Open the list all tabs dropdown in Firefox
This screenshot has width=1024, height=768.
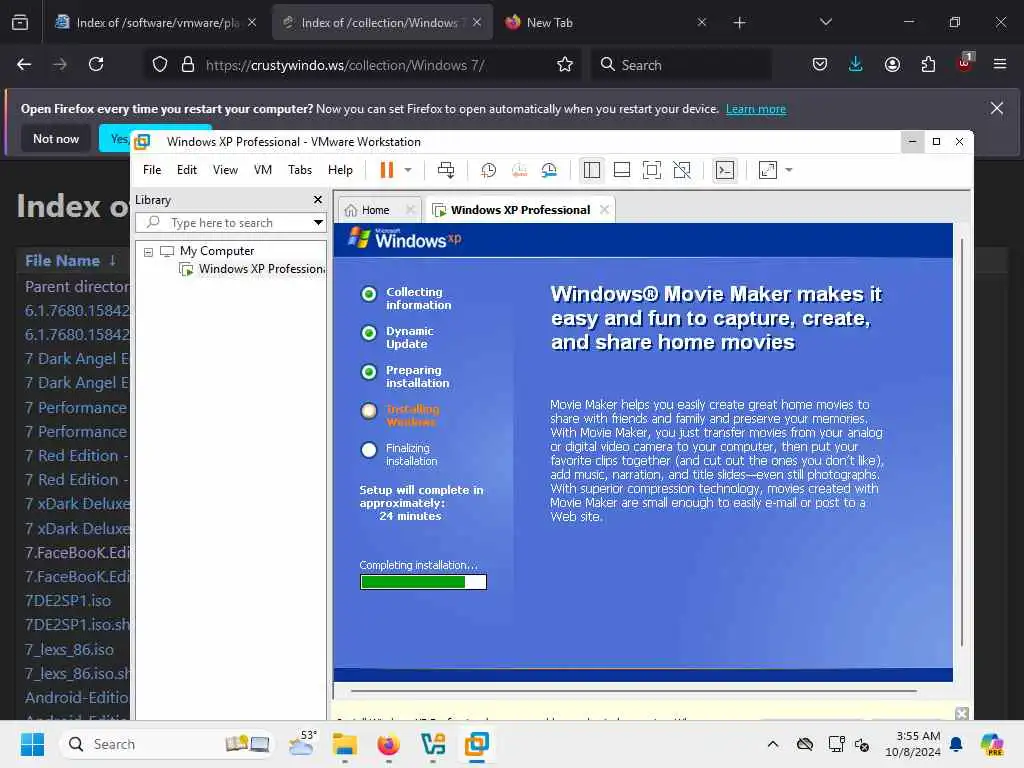point(825,22)
